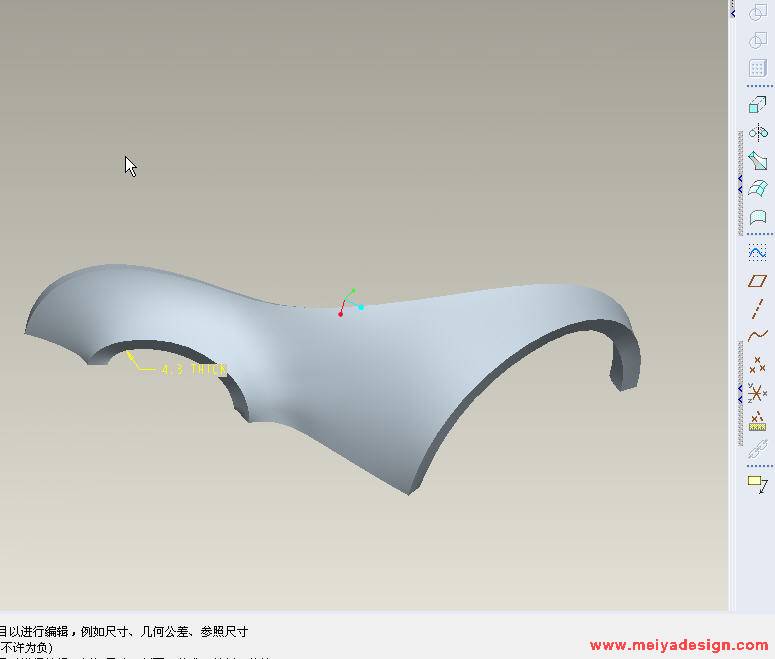Expand upper chevron beside Boundary Blend icon

tap(740, 178)
